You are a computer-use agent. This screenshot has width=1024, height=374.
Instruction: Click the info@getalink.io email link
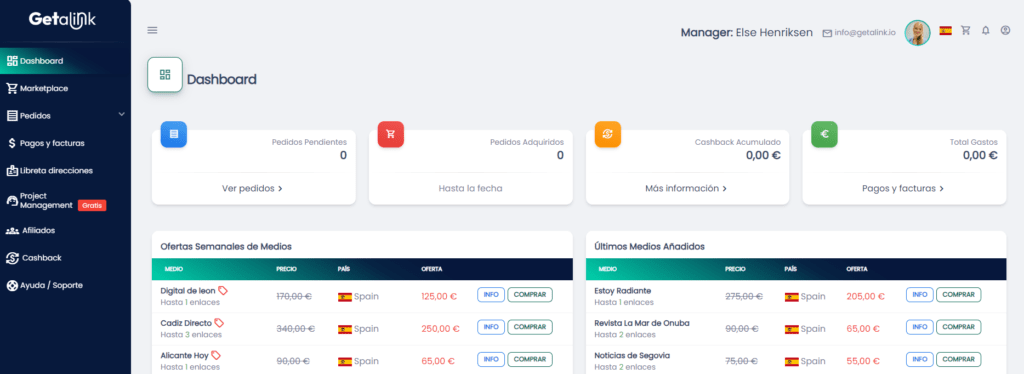pos(859,33)
